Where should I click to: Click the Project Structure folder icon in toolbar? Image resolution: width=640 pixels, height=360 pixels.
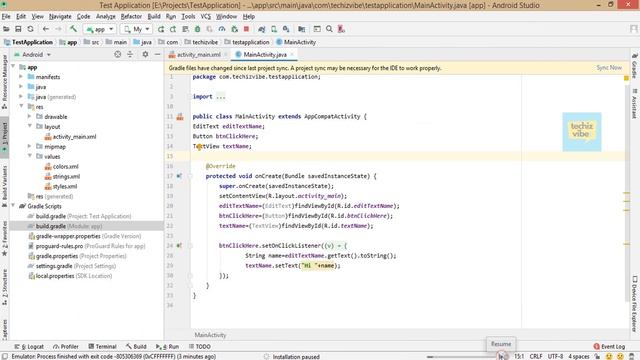pos(302,29)
